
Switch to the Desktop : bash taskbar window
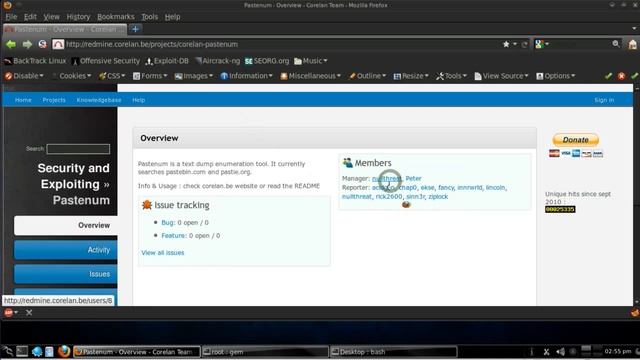[393, 351]
